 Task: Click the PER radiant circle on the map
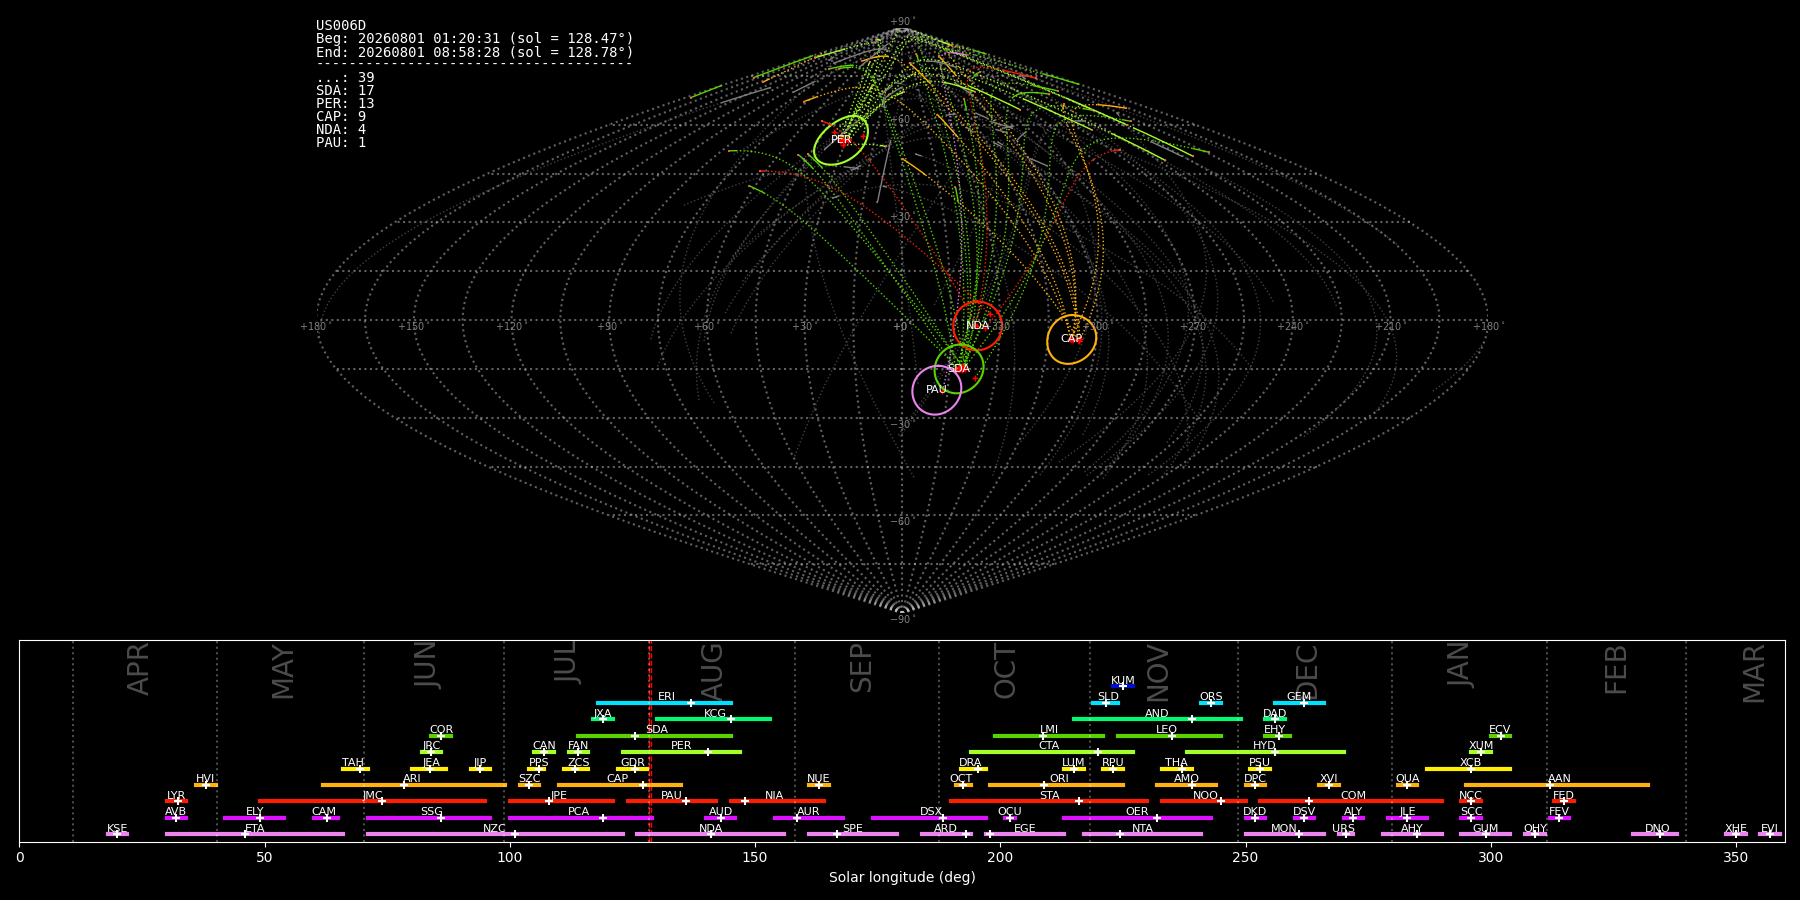(841, 140)
